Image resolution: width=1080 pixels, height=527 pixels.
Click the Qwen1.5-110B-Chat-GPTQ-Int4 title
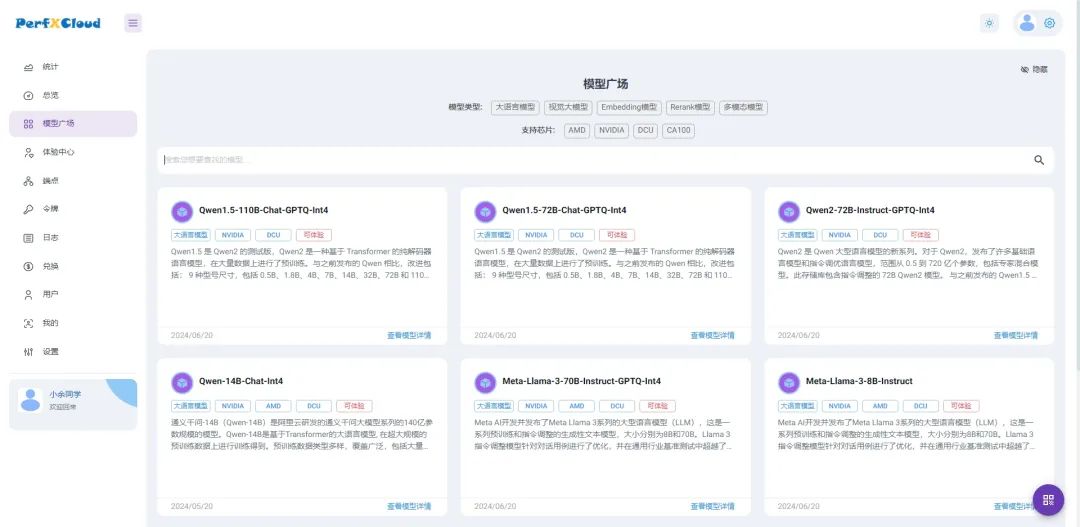264,211
